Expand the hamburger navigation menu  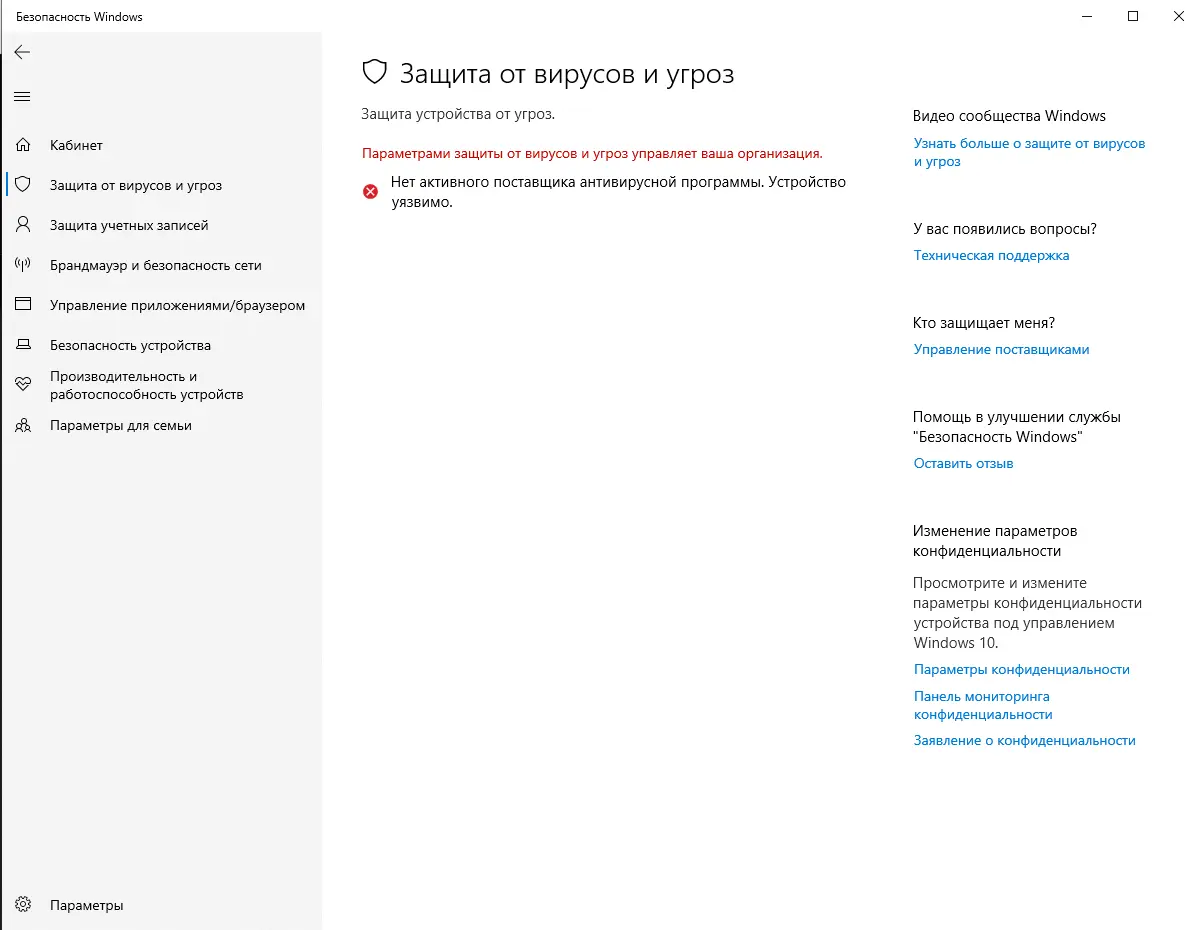click(22, 97)
